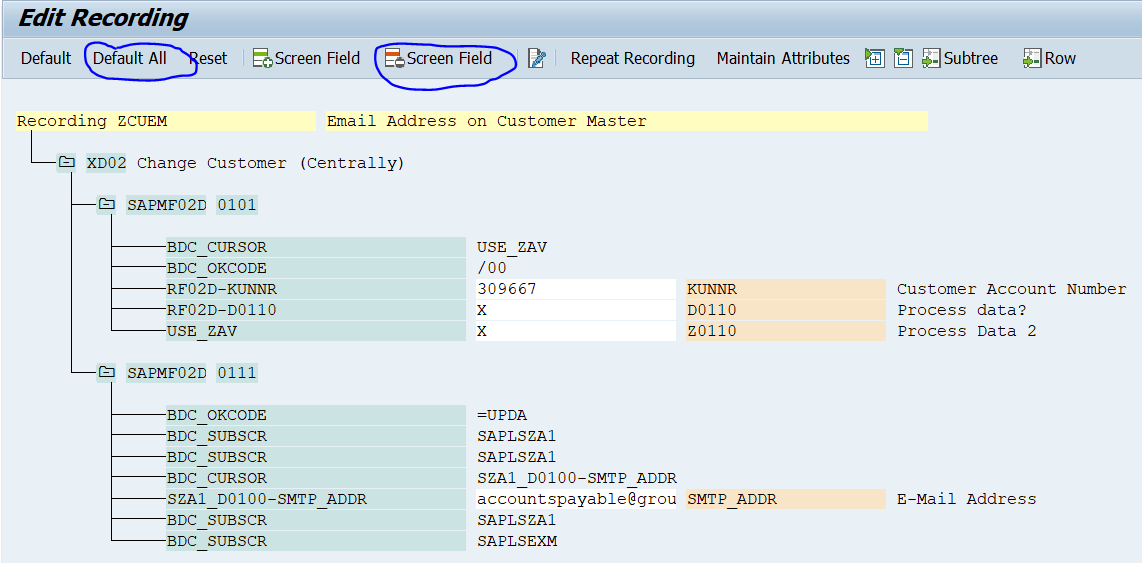
Task: Click 'Change Customer (Centrally)' text
Action: pos(271,163)
